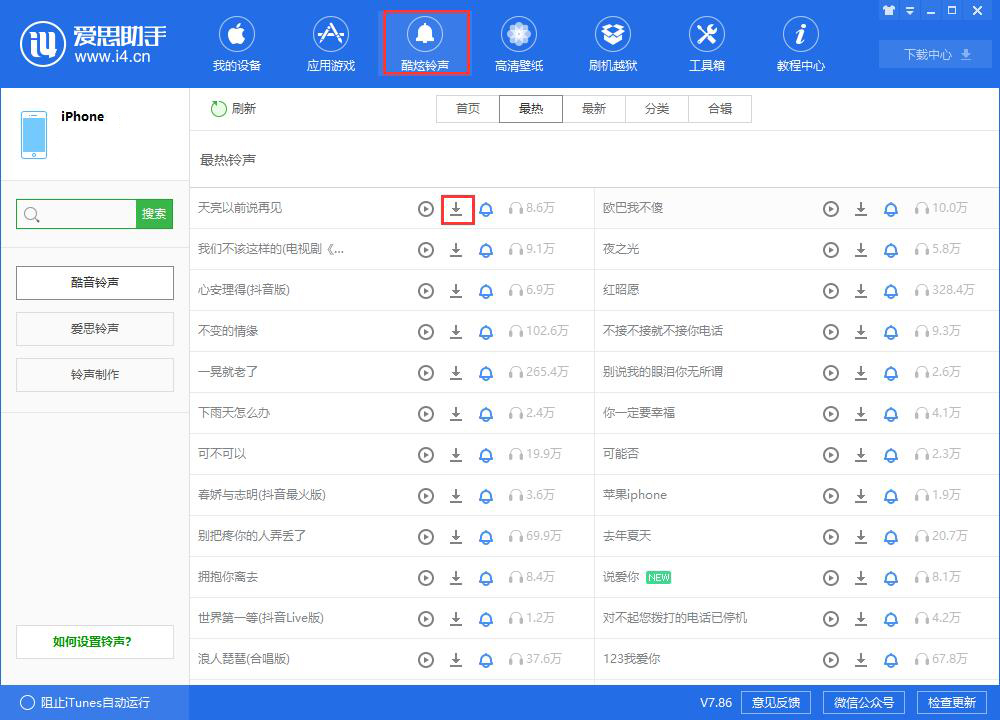The height and width of the screenshot is (720, 1000).
Task: Set 夜之光 as ringtone via bell icon
Action: coord(891,249)
